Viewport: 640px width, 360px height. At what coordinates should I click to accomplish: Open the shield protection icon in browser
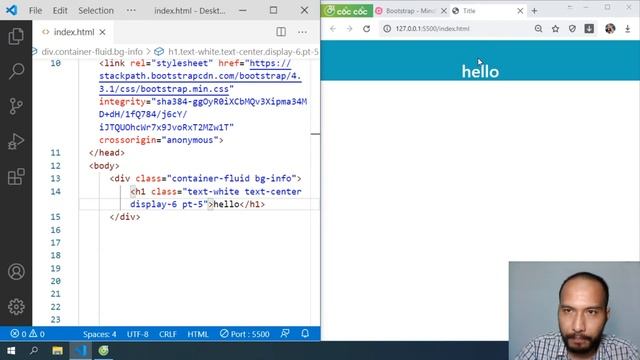[x=572, y=29]
